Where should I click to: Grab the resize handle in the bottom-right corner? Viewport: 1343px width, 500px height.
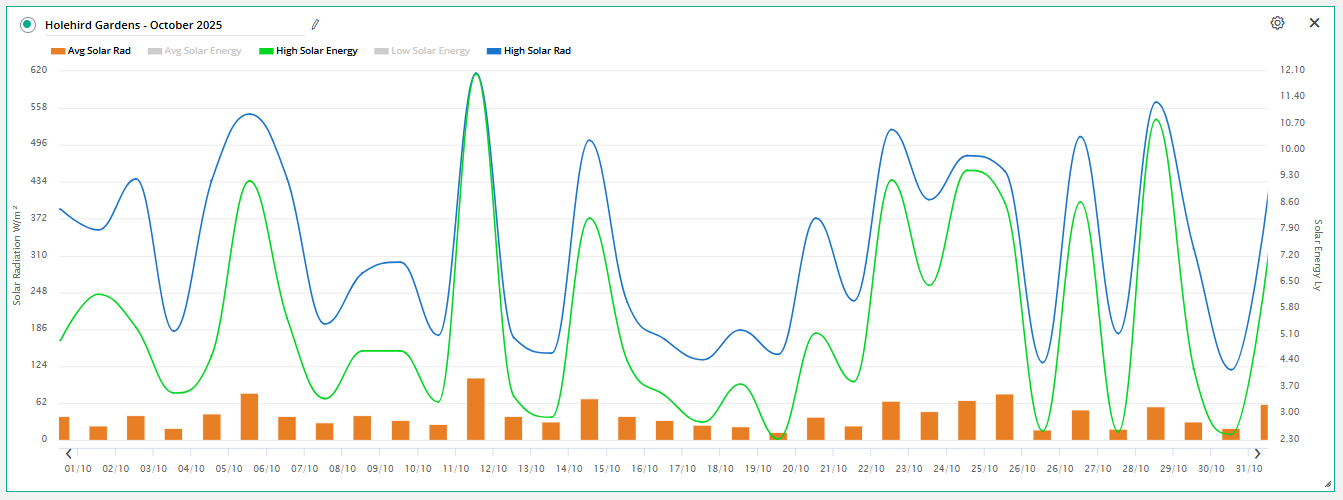point(1327,484)
